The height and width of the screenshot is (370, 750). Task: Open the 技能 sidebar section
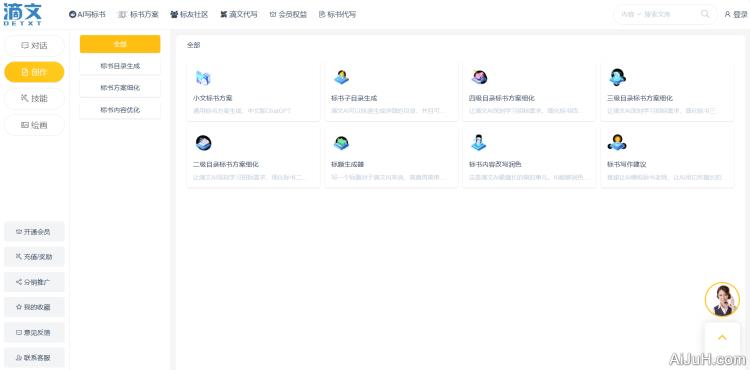pyautogui.click(x=34, y=98)
